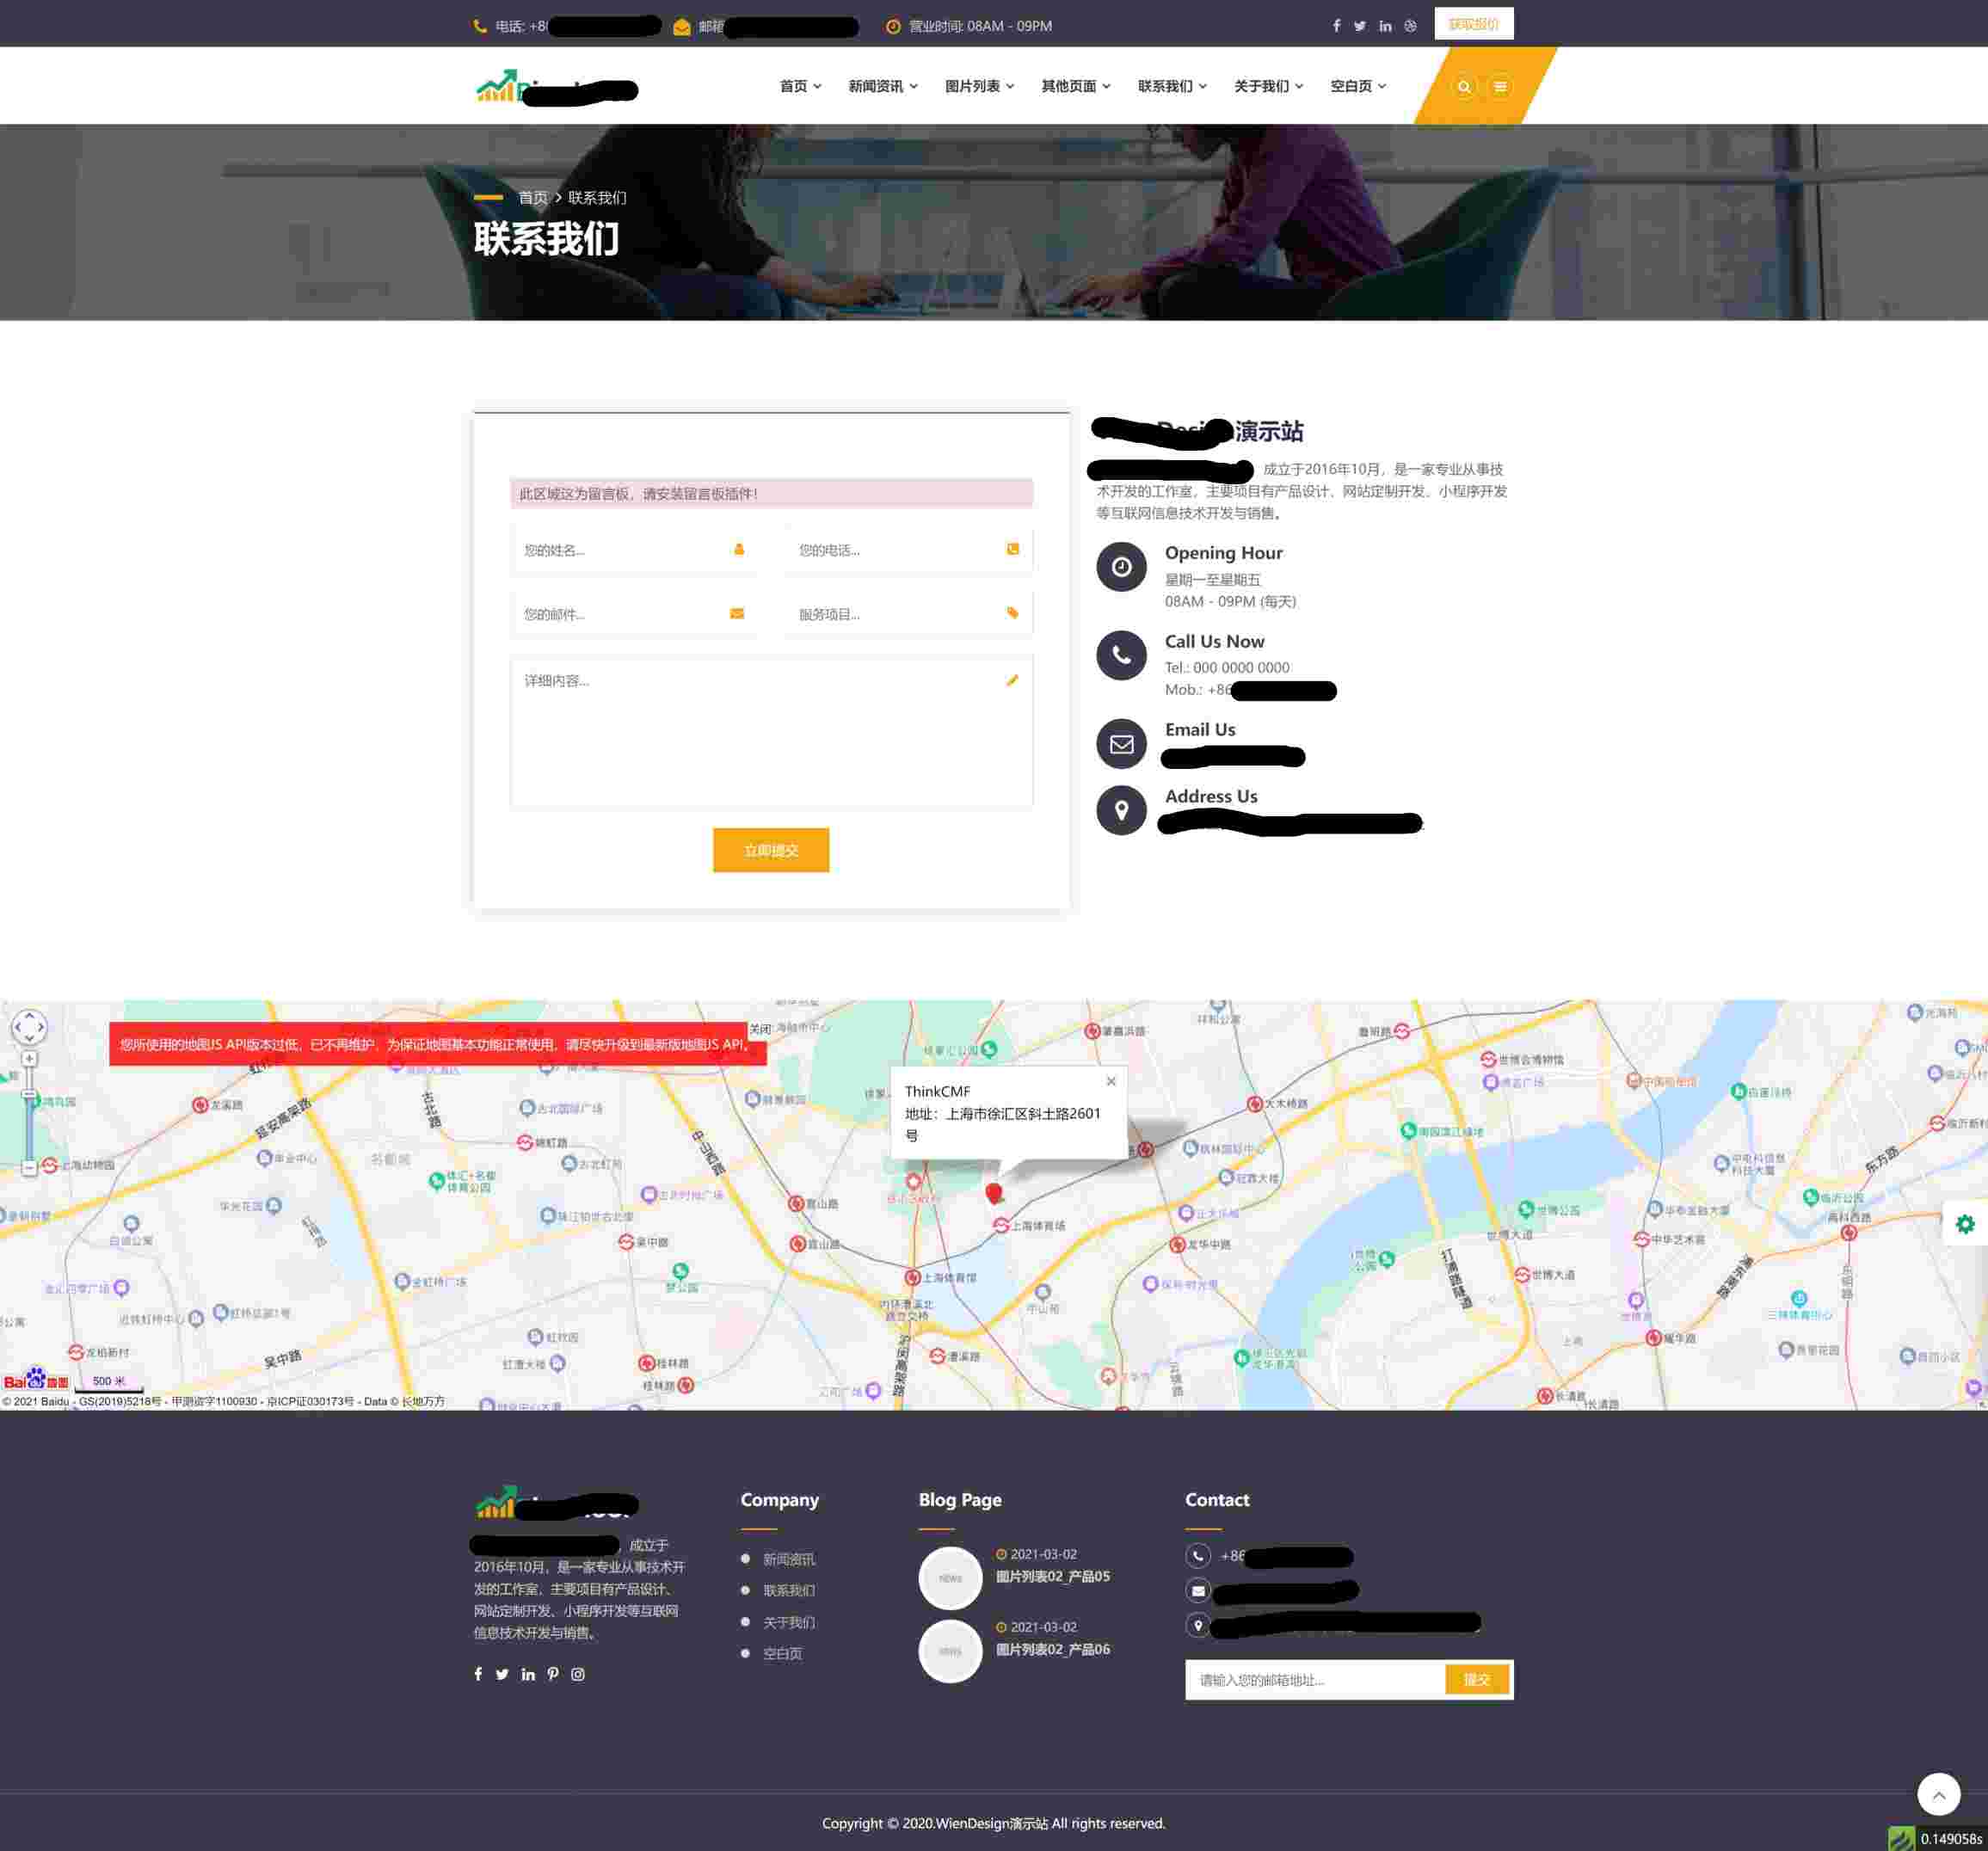
Task: Click the Facebook icon in top bar
Action: tap(1336, 26)
